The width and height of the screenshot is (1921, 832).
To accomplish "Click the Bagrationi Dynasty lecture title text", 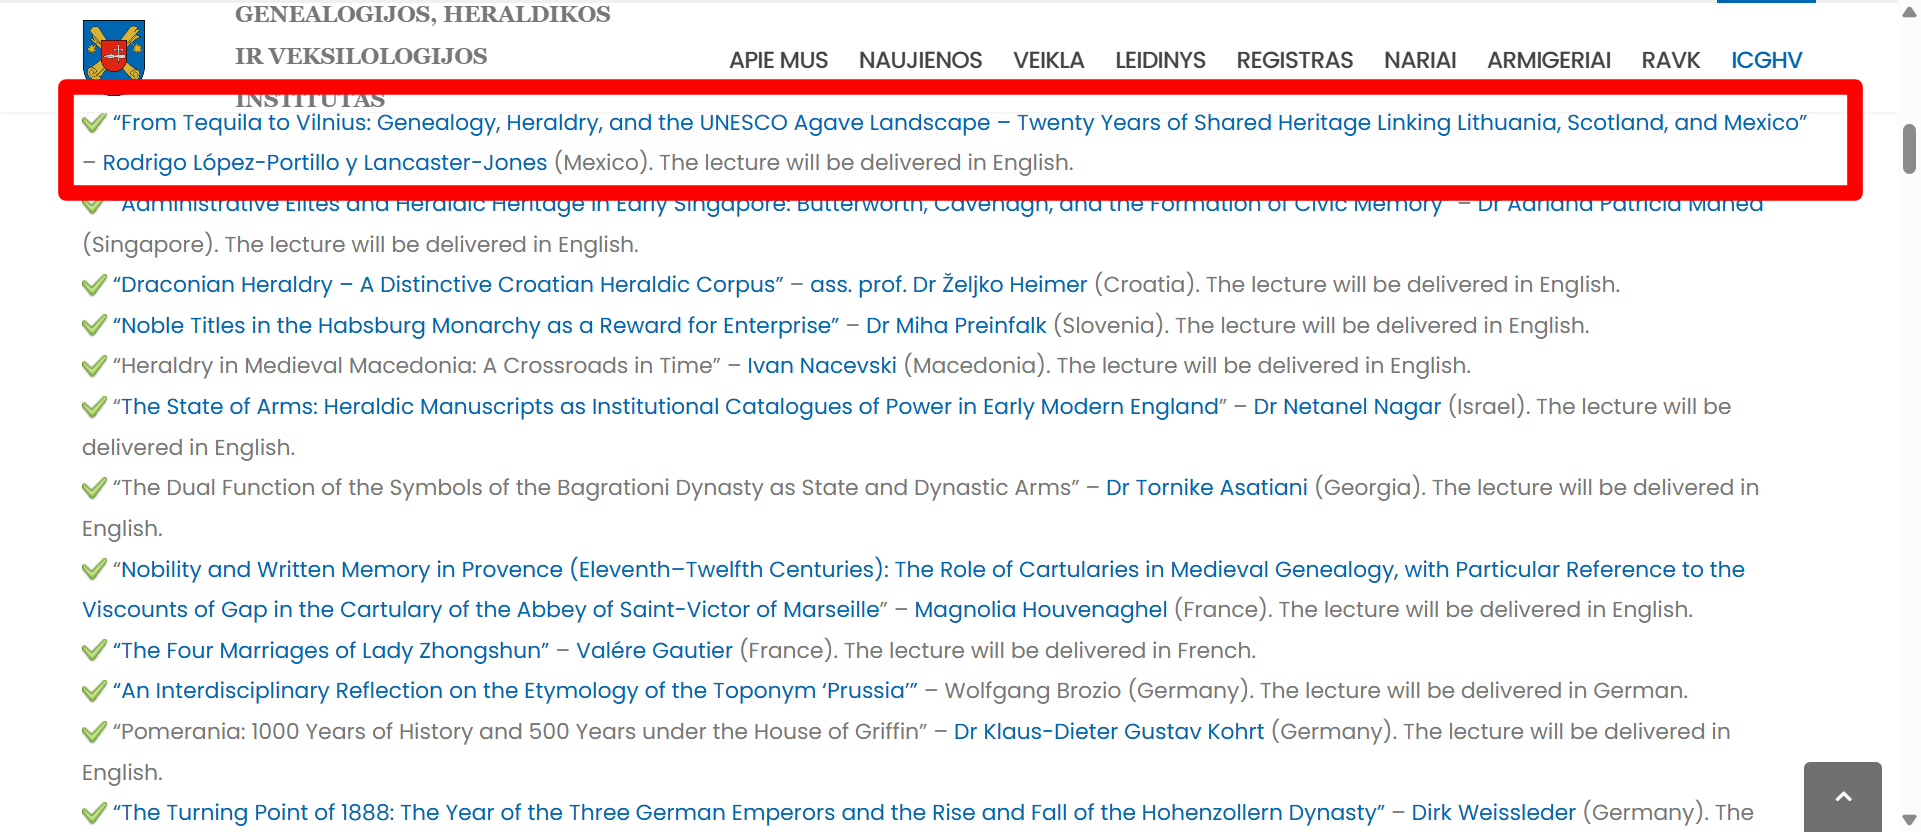I will coord(596,487).
